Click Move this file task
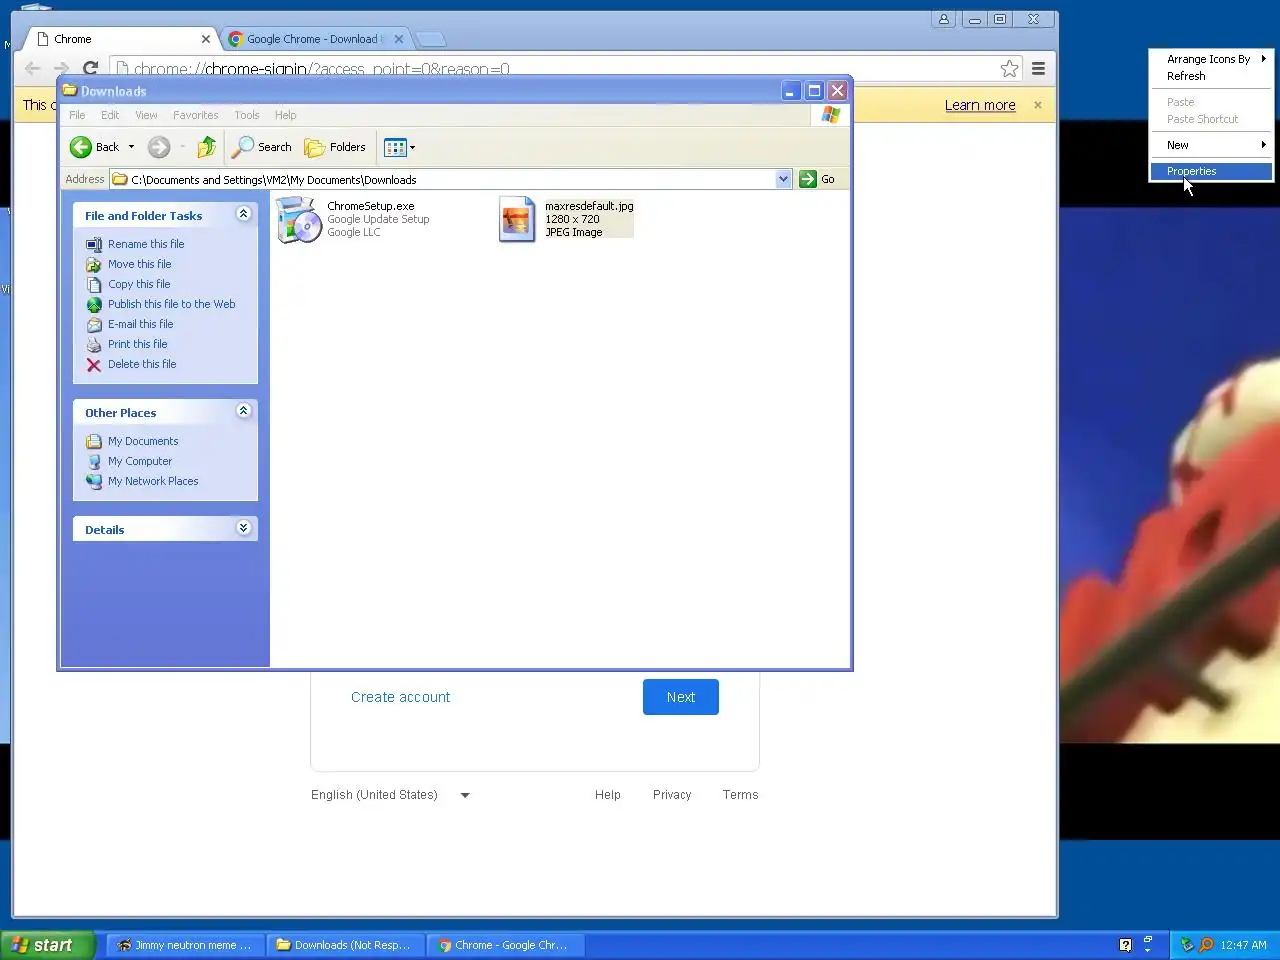Screen dimensions: 1280x960 [x=139, y=264]
